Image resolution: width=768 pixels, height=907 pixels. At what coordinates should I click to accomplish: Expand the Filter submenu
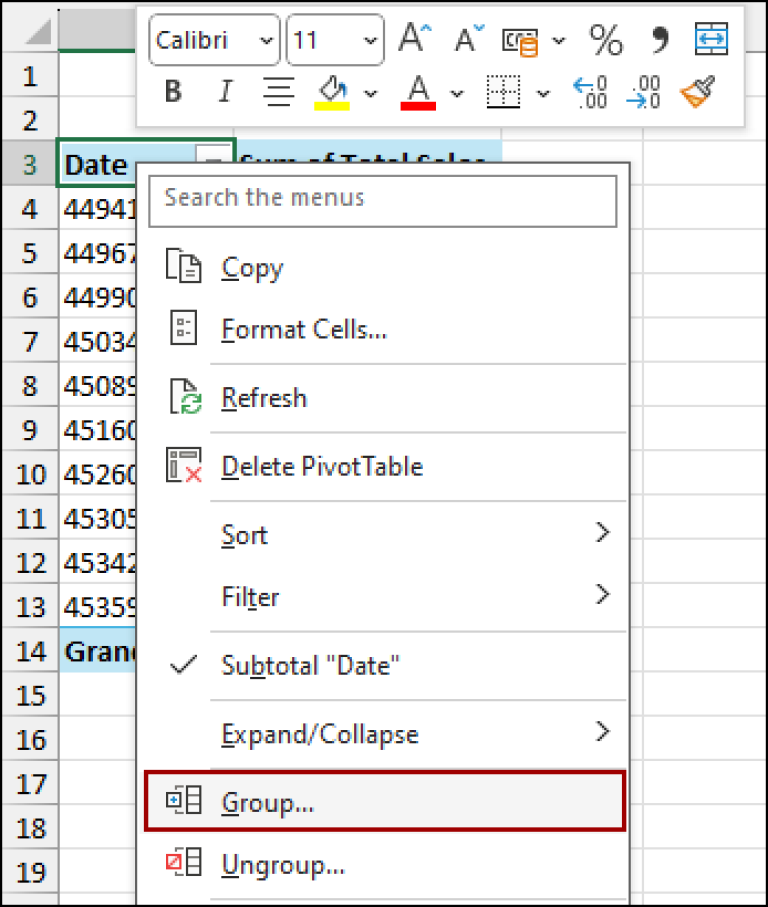(250, 598)
